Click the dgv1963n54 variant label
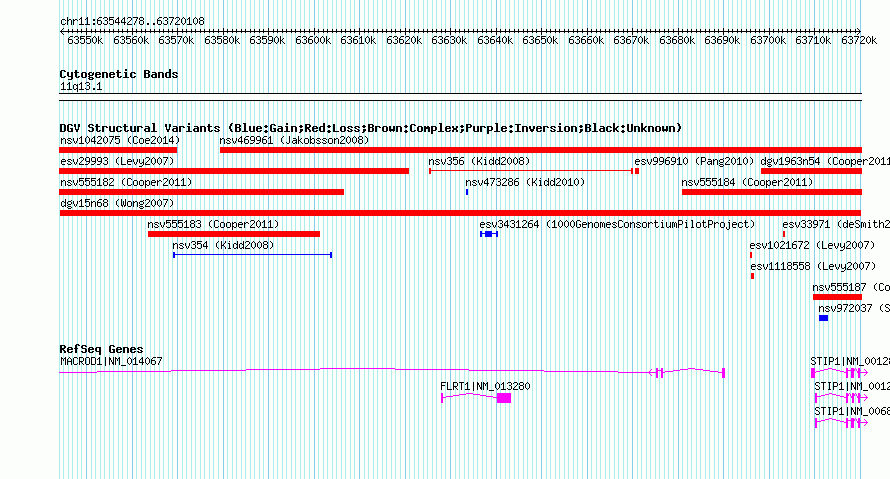This screenshot has height=479, width=890. (x=825, y=162)
